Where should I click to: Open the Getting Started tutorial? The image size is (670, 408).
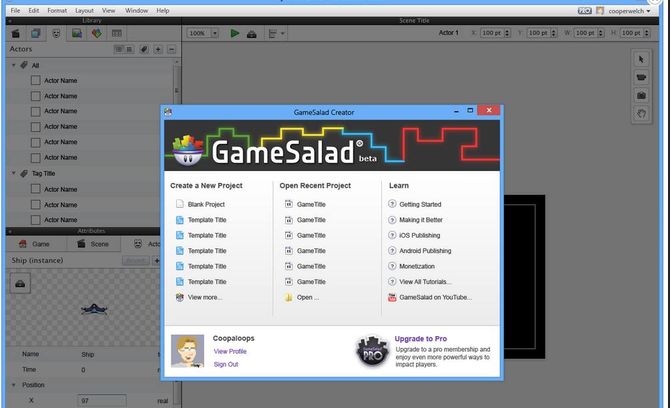tap(420, 204)
